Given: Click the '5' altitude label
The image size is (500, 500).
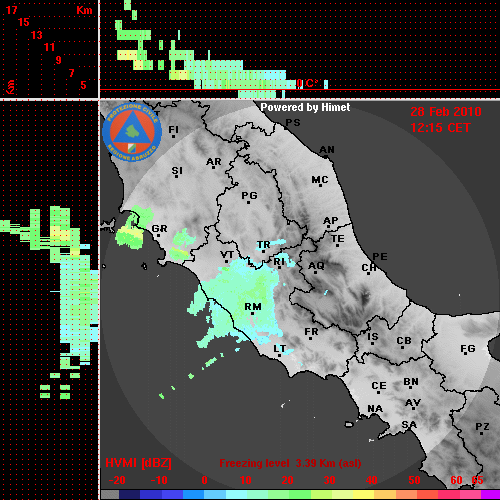Looking at the screenshot, I should [x=83, y=85].
